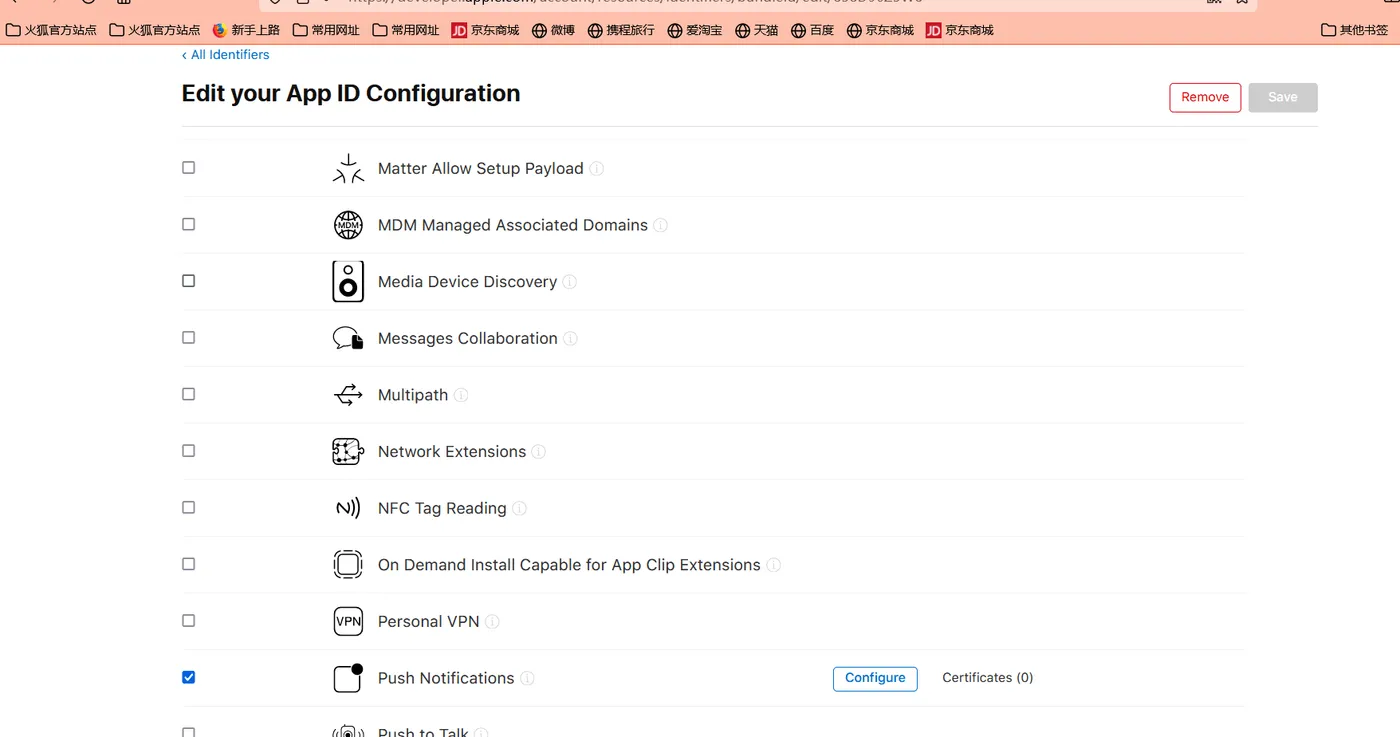Click the MDM Managed Associated Domains icon

pos(348,225)
